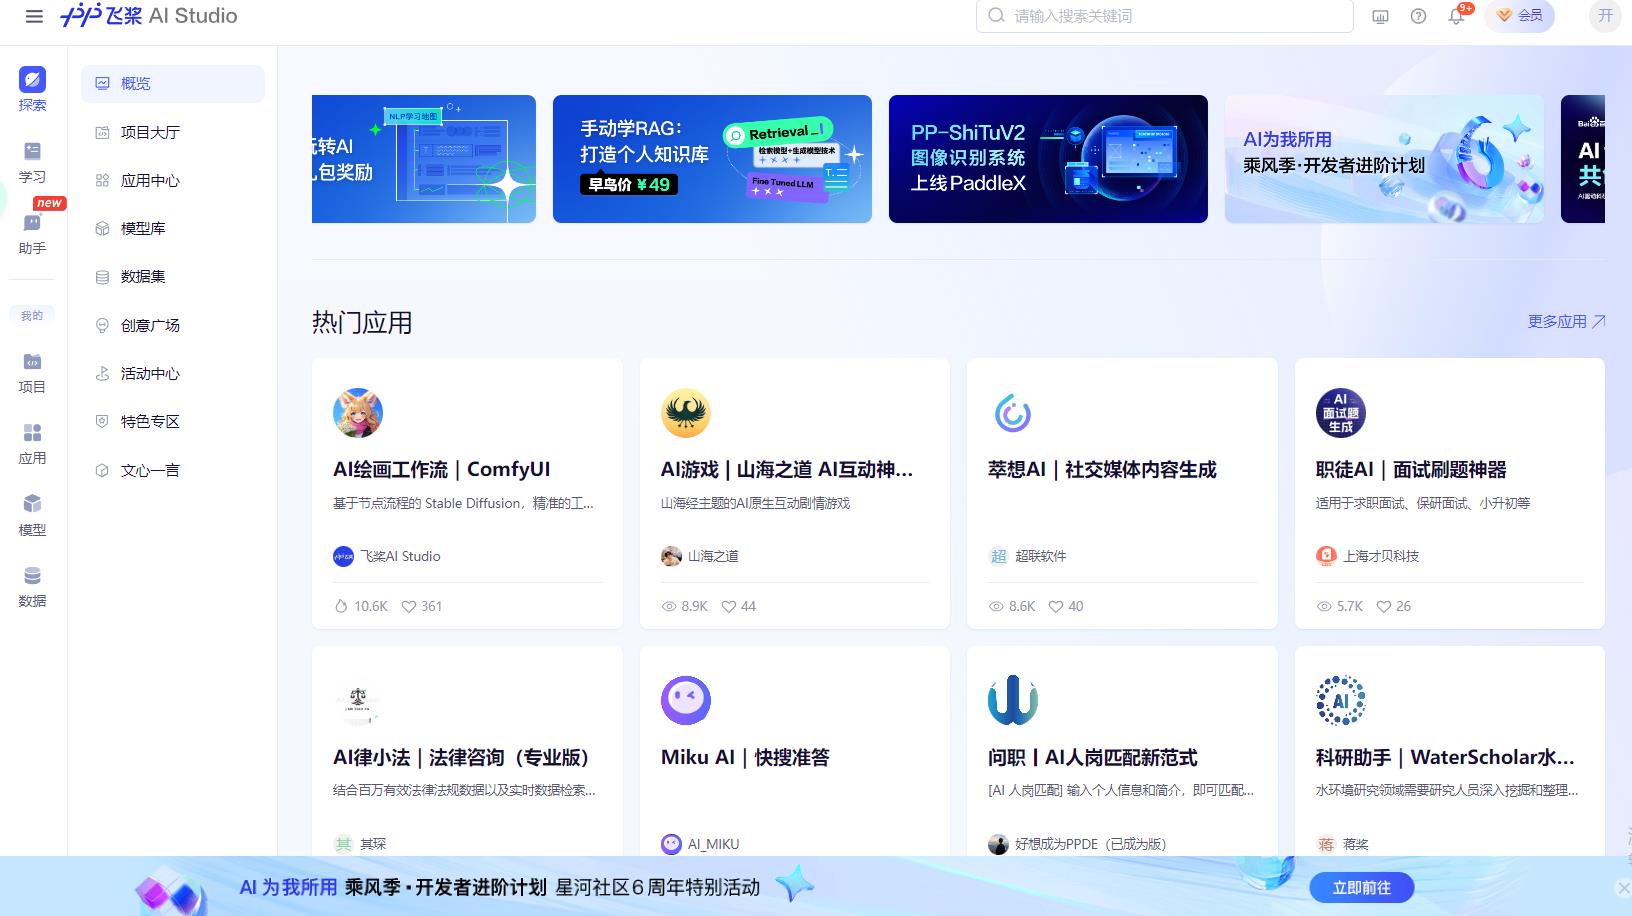
Task: Open the 开 user avatar menu
Action: tap(1604, 16)
